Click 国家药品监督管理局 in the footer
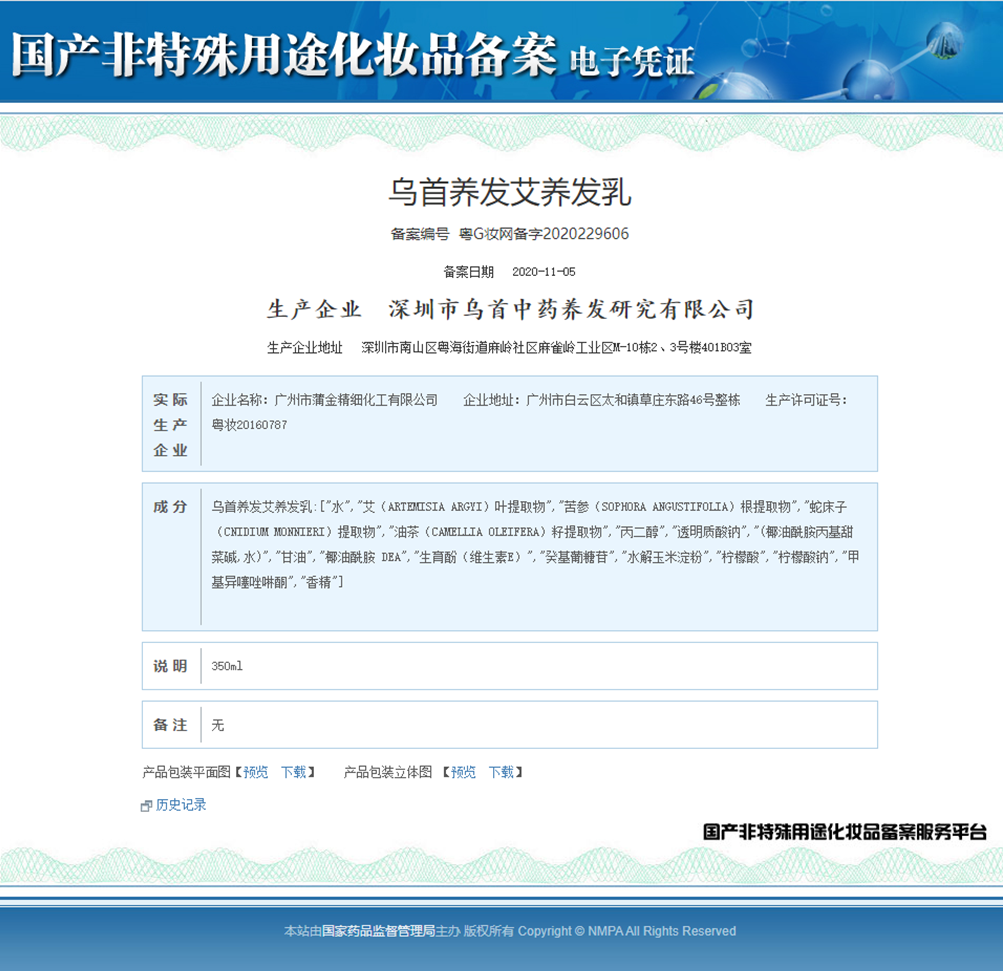The width and height of the screenshot is (1003, 971). [x=379, y=931]
